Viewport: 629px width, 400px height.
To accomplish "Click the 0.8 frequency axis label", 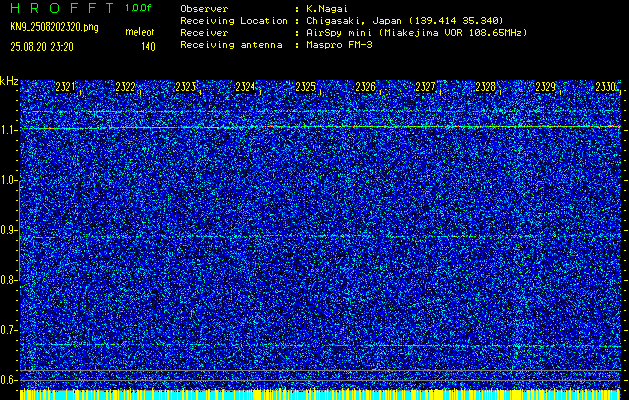I will 8,280.
